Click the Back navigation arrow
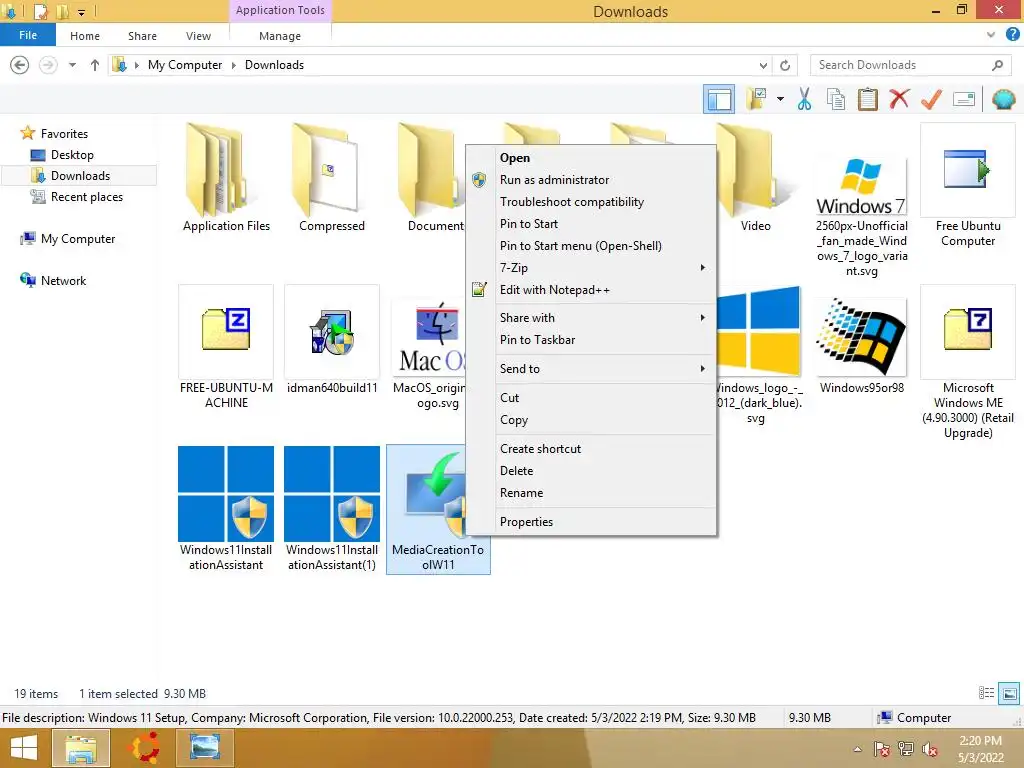This screenshot has height=768, width=1024. pyautogui.click(x=20, y=65)
